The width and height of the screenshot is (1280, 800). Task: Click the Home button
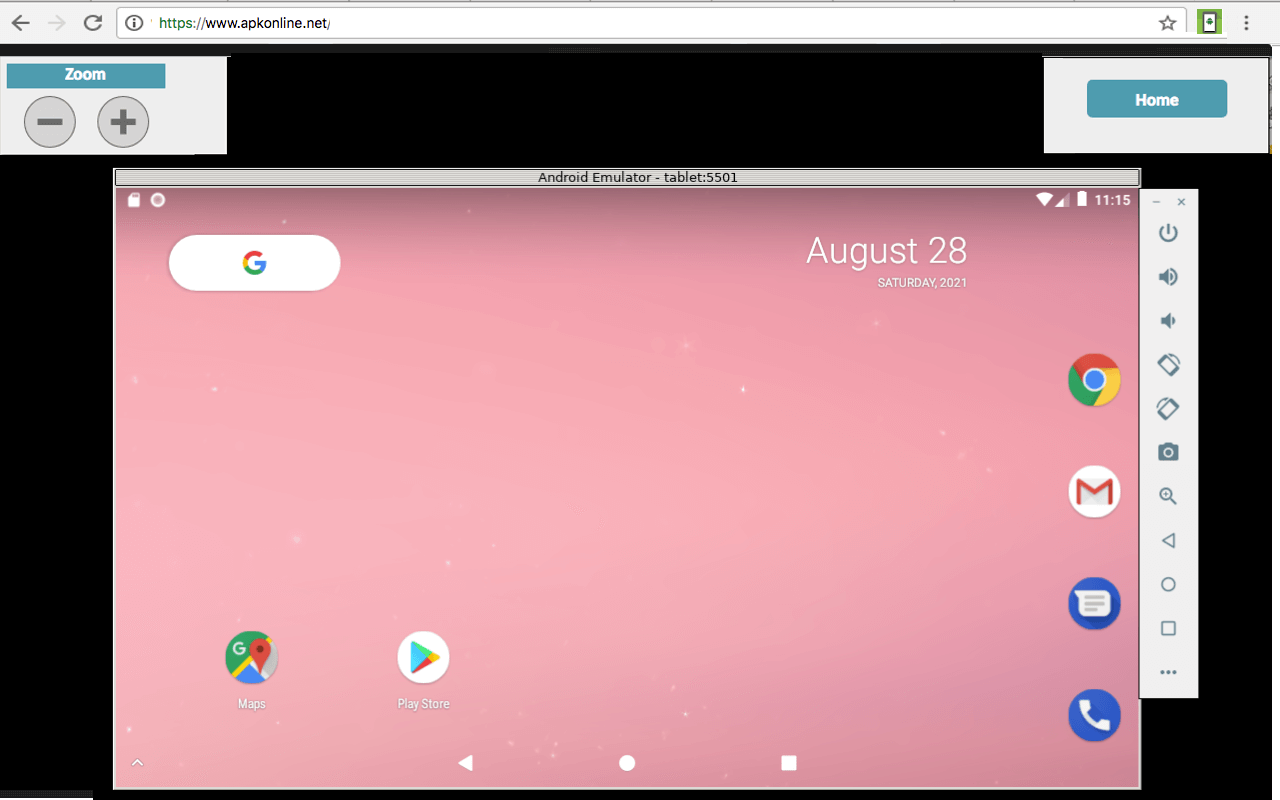pos(1157,99)
